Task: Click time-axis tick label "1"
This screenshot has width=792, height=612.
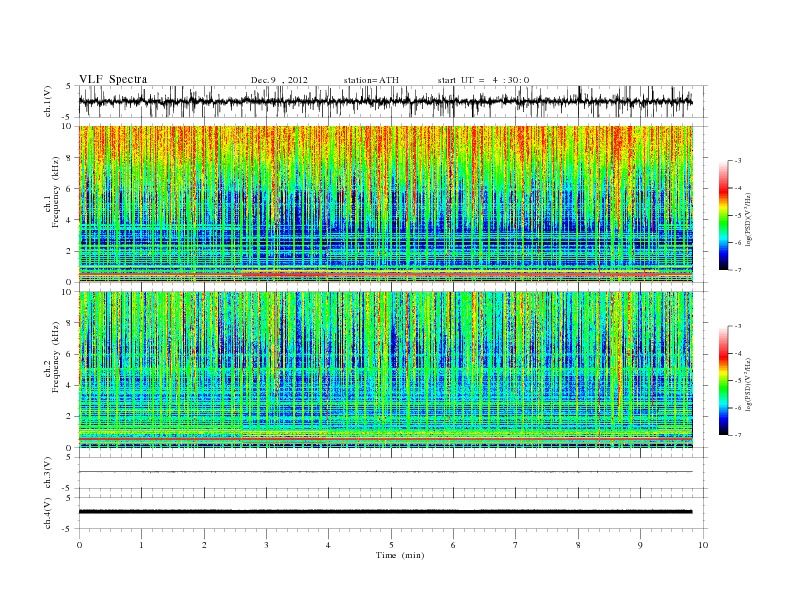Action: click(141, 545)
